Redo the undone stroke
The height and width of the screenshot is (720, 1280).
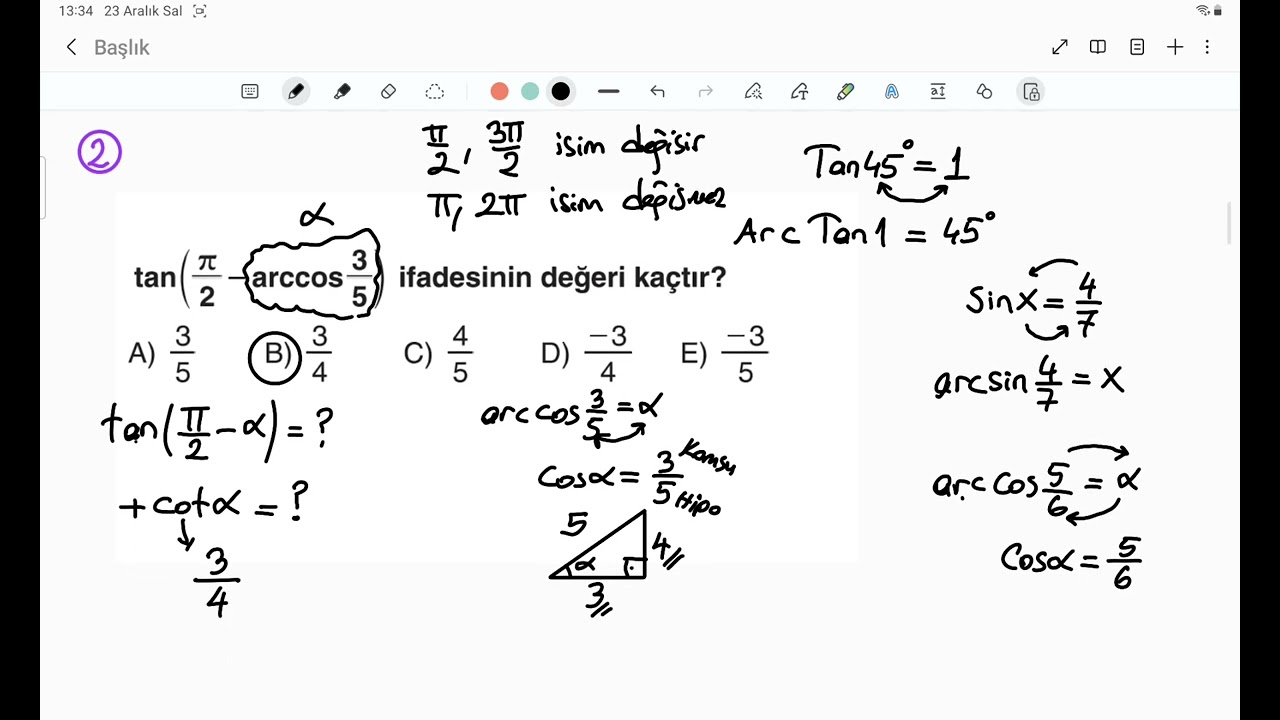coord(705,92)
